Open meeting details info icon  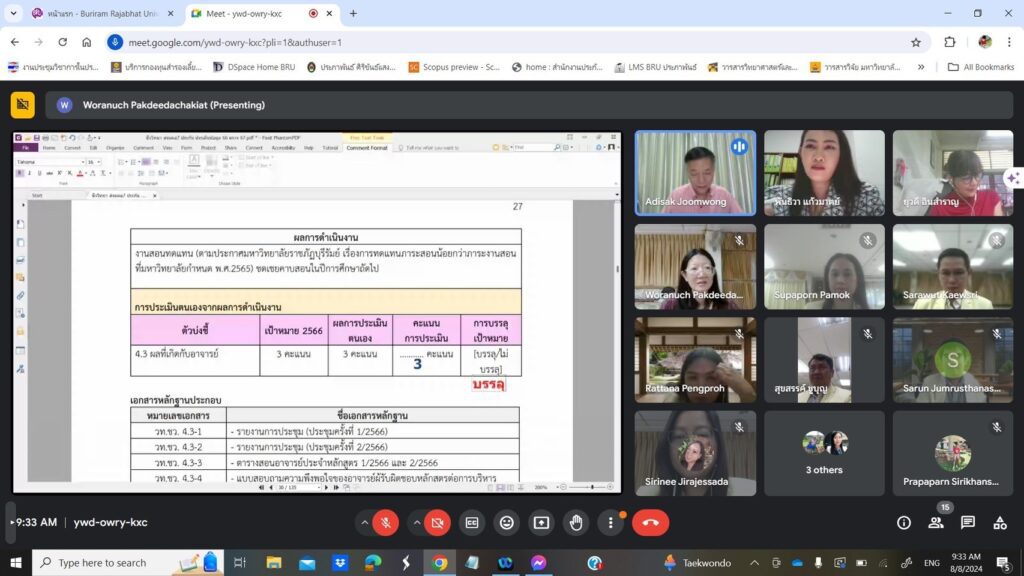tap(904, 522)
